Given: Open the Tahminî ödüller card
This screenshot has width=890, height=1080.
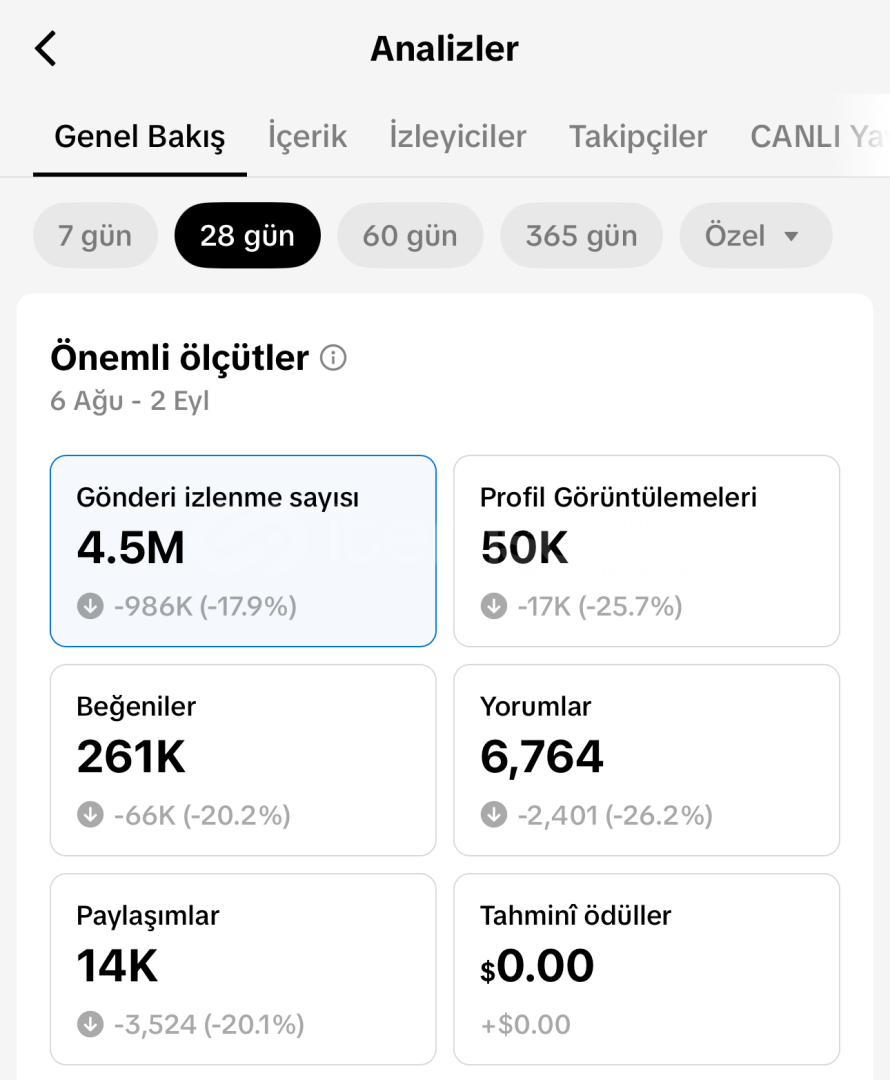Looking at the screenshot, I should click(x=647, y=969).
